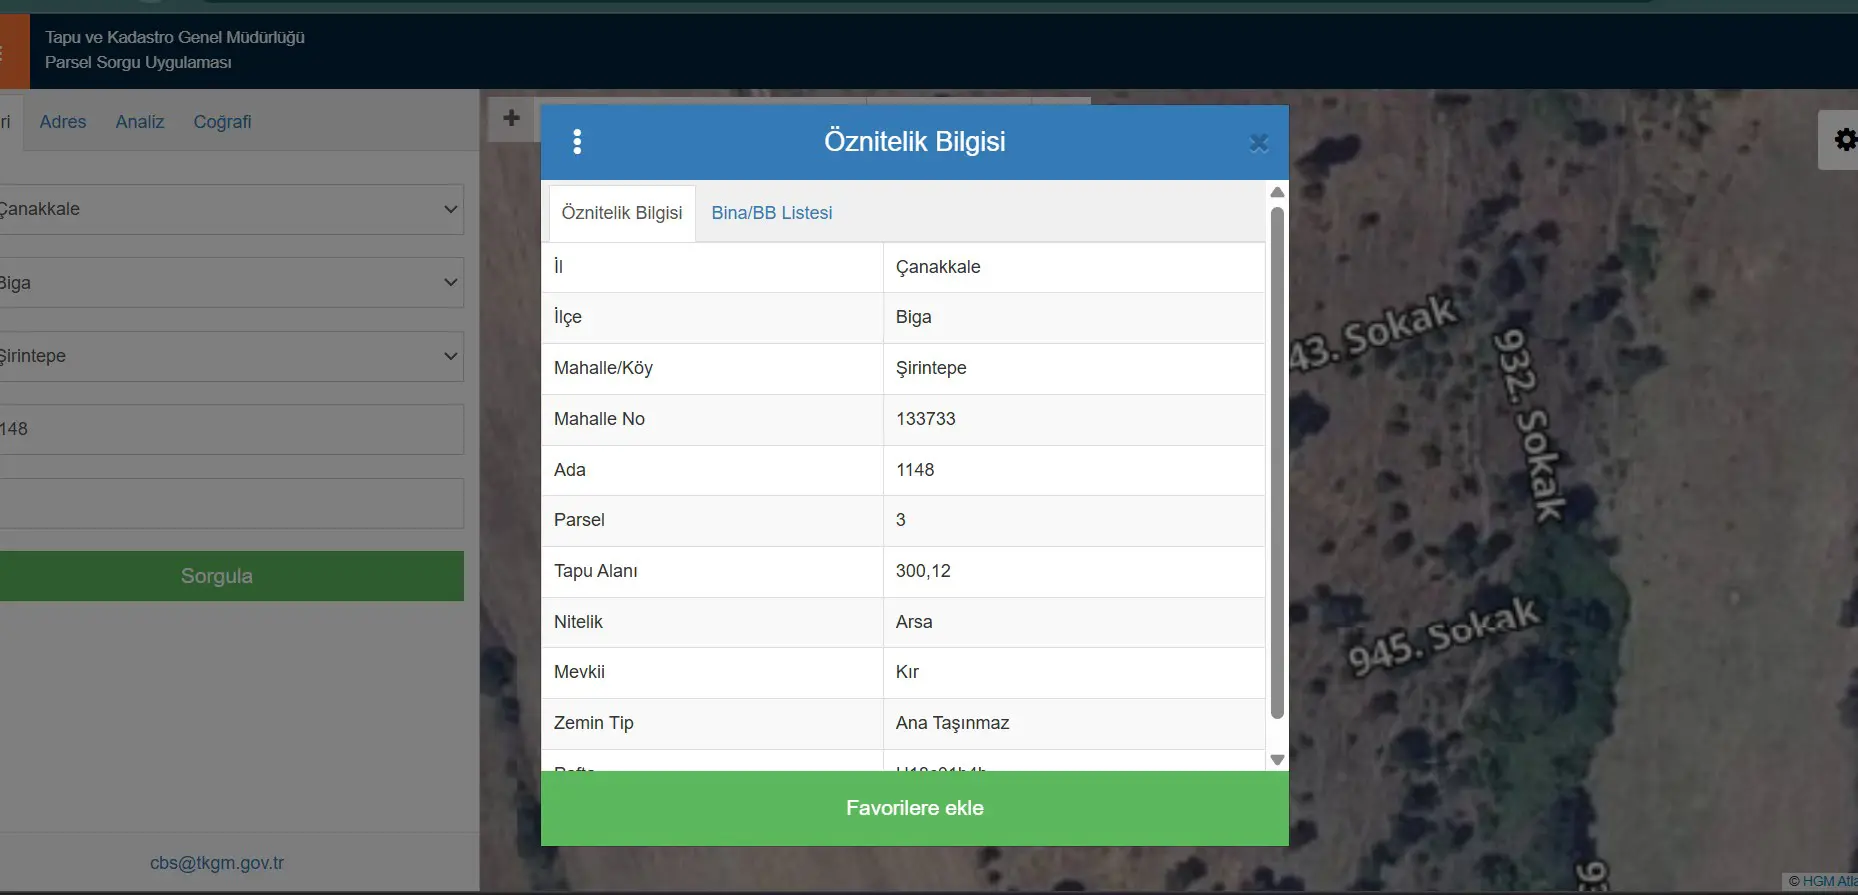This screenshot has height=895, width=1858.
Task: Click the dialog scrollbar up arrow
Action: coord(1277,192)
